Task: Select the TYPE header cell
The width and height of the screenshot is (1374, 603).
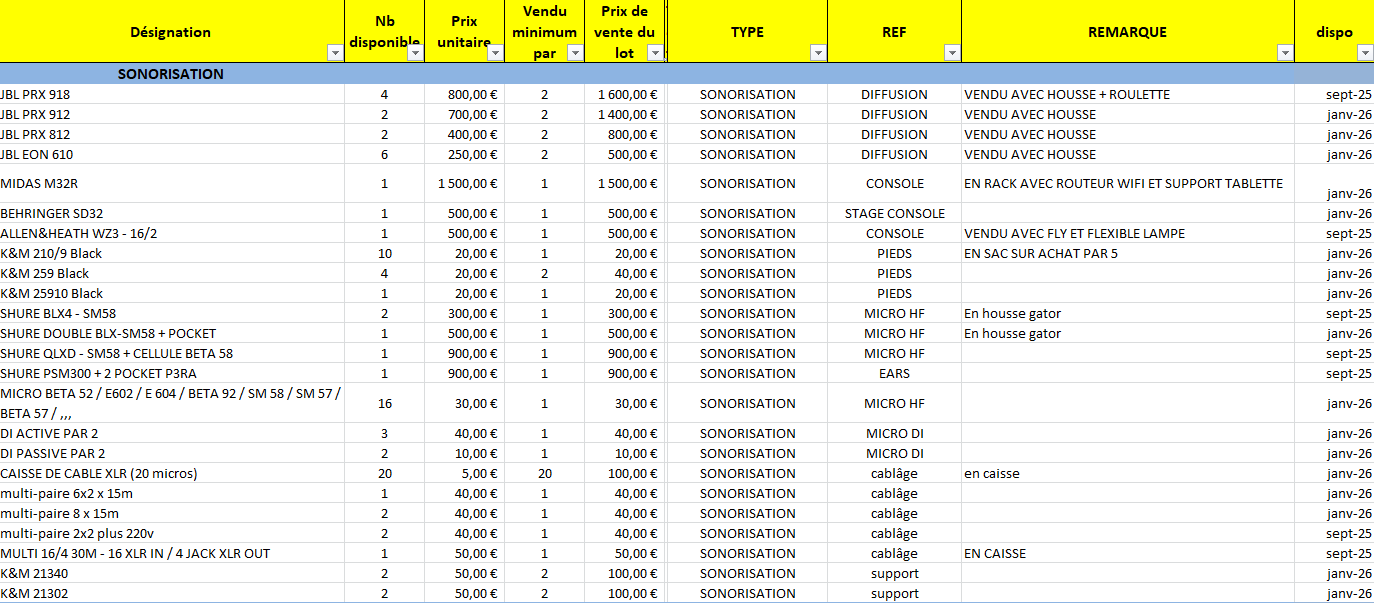Action: coord(747,32)
